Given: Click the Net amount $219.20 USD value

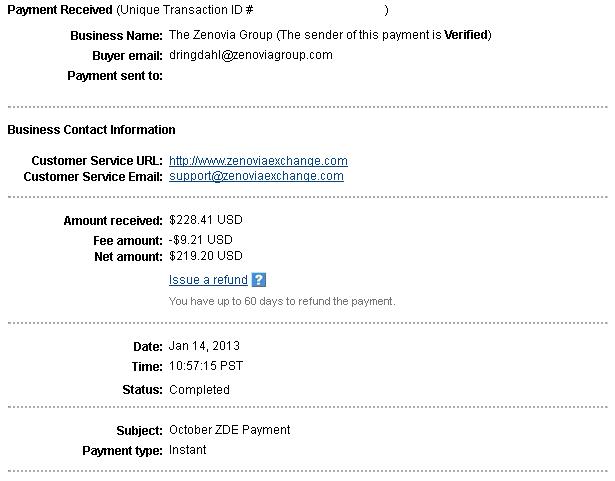Looking at the screenshot, I should [x=206, y=256].
